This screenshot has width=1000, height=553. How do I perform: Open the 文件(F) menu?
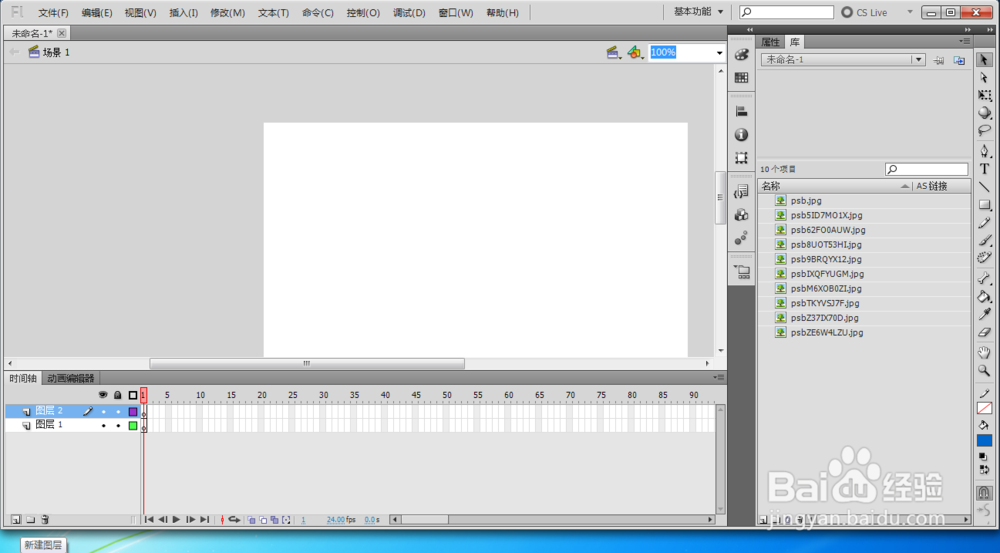54,13
